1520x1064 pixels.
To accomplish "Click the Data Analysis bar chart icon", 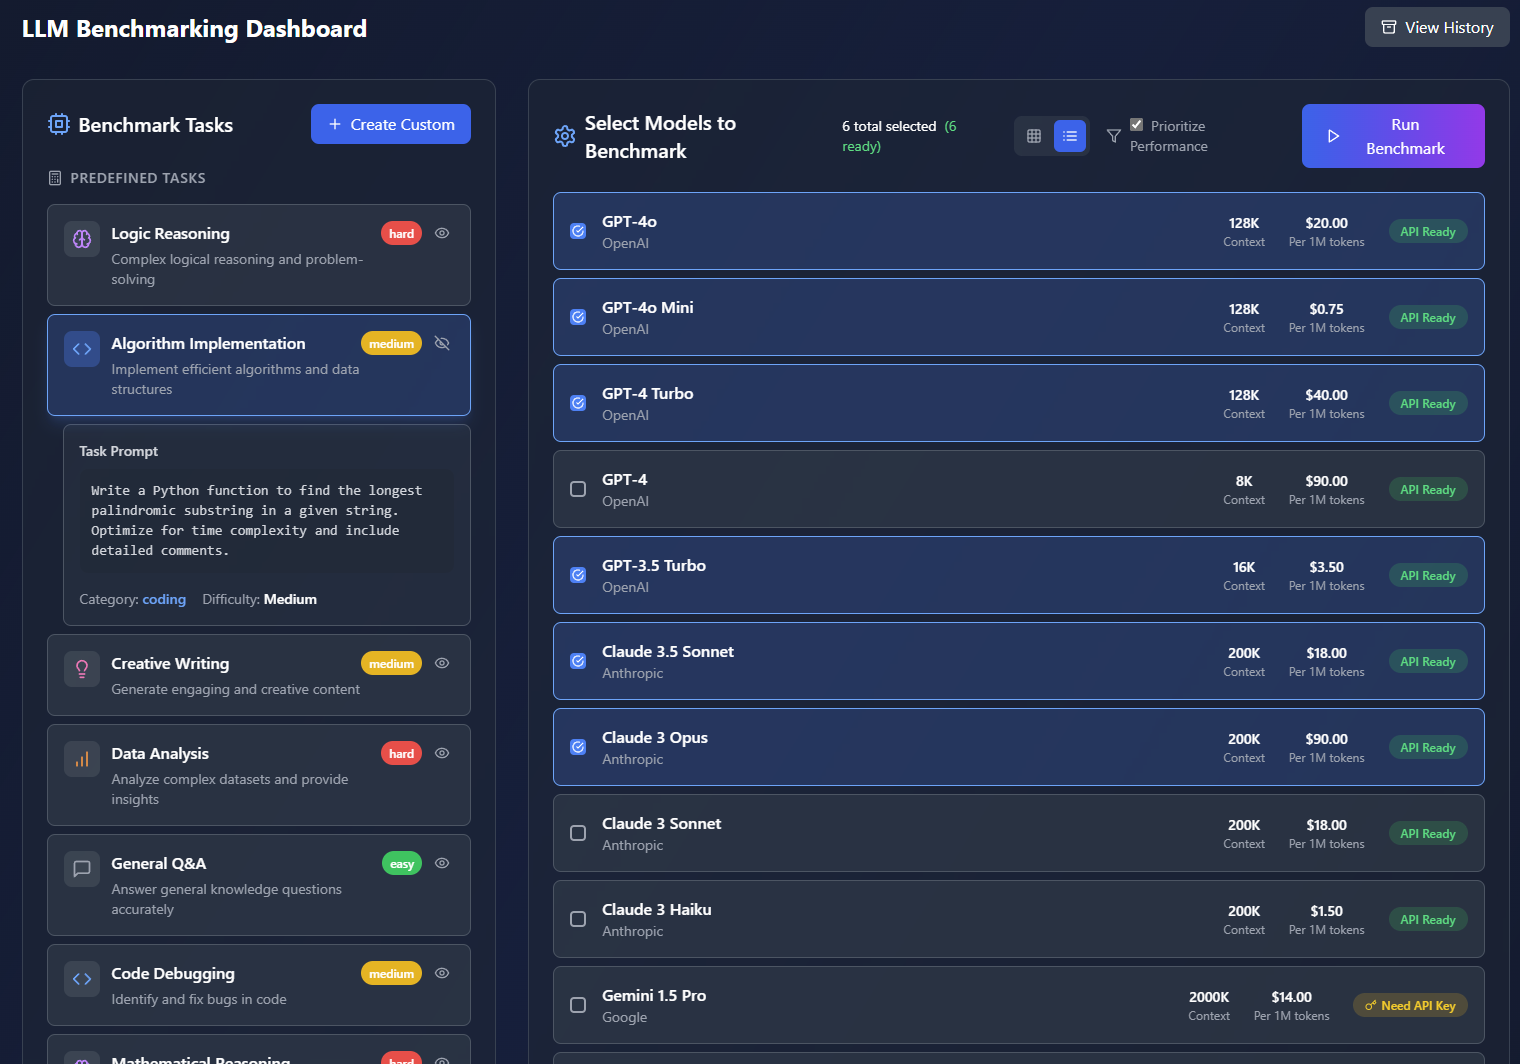I will (x=82, y=759).
